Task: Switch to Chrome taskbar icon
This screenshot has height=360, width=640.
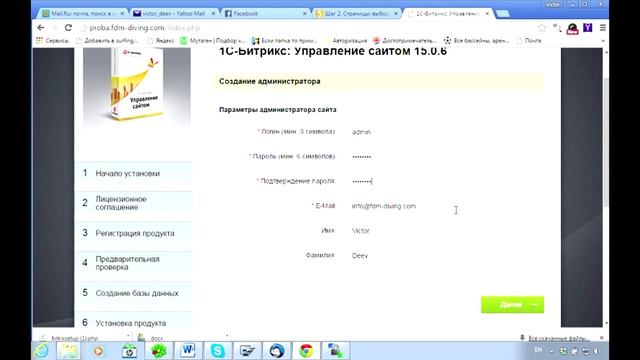Action: tap(306, 351)
